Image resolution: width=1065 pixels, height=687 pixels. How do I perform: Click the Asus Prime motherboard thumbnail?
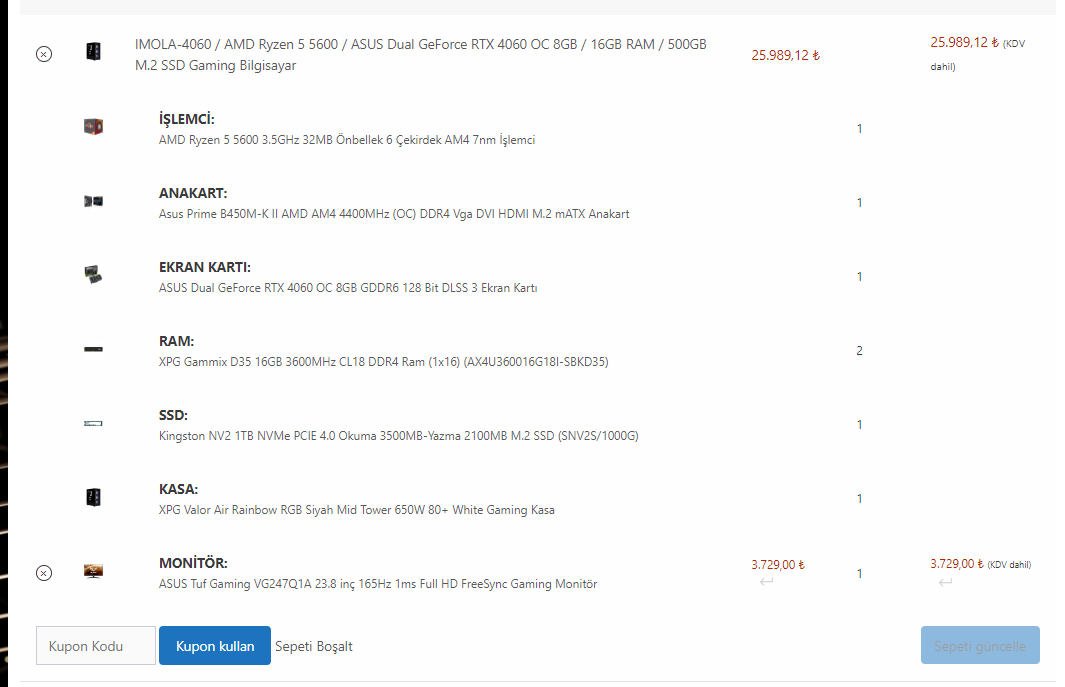[94, 201]
